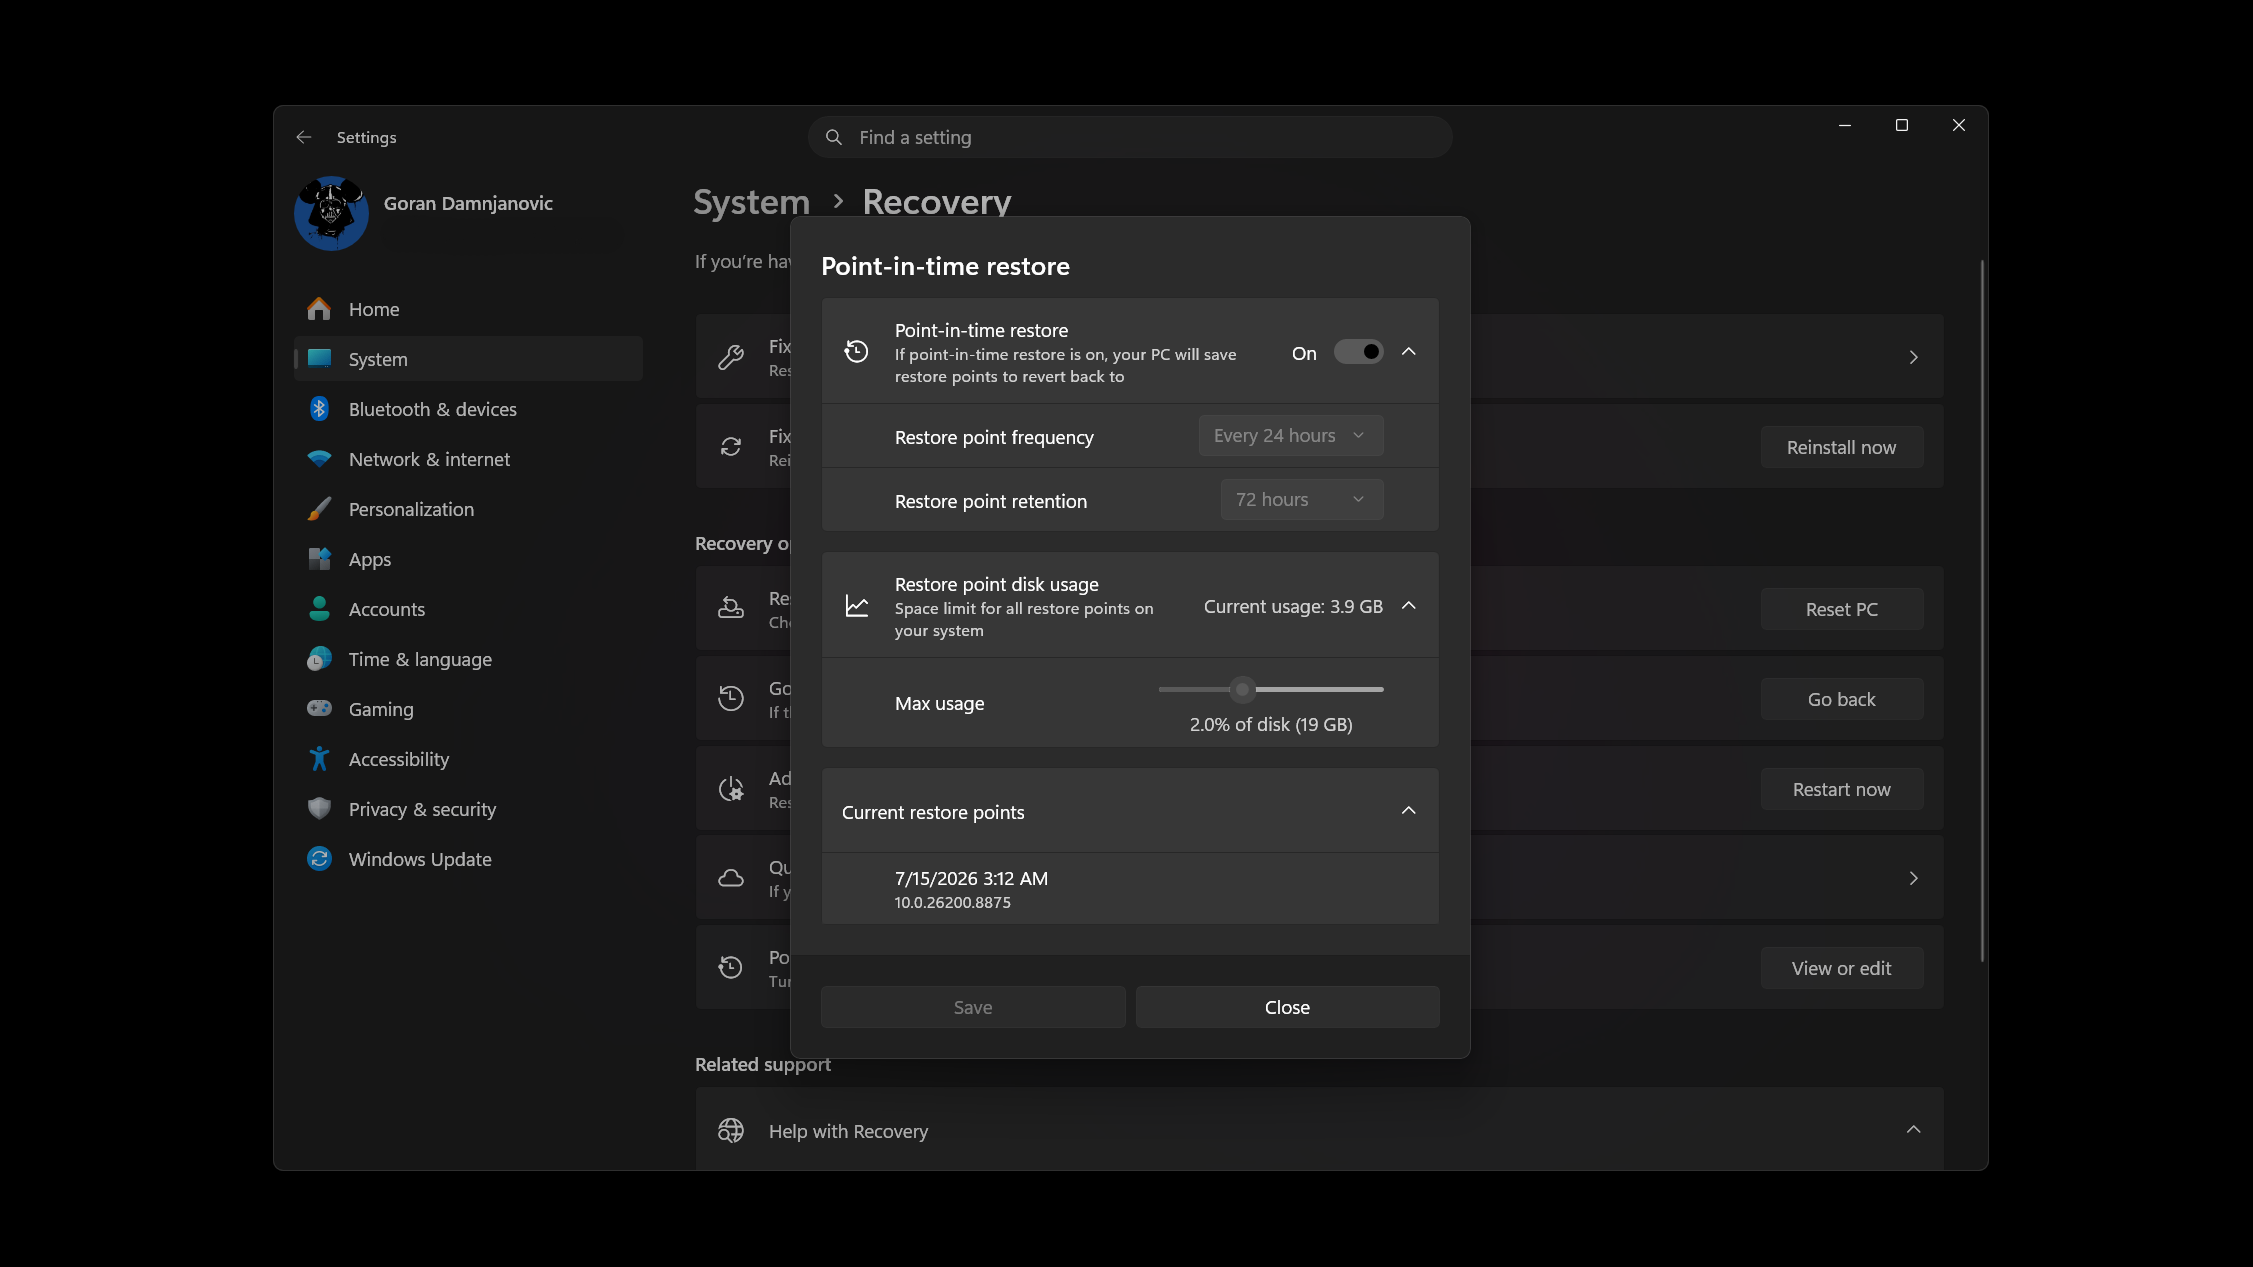This screenshot has width=2253, height=1267.
Task: Click the System monitor icon
Action: coord(319,359)
